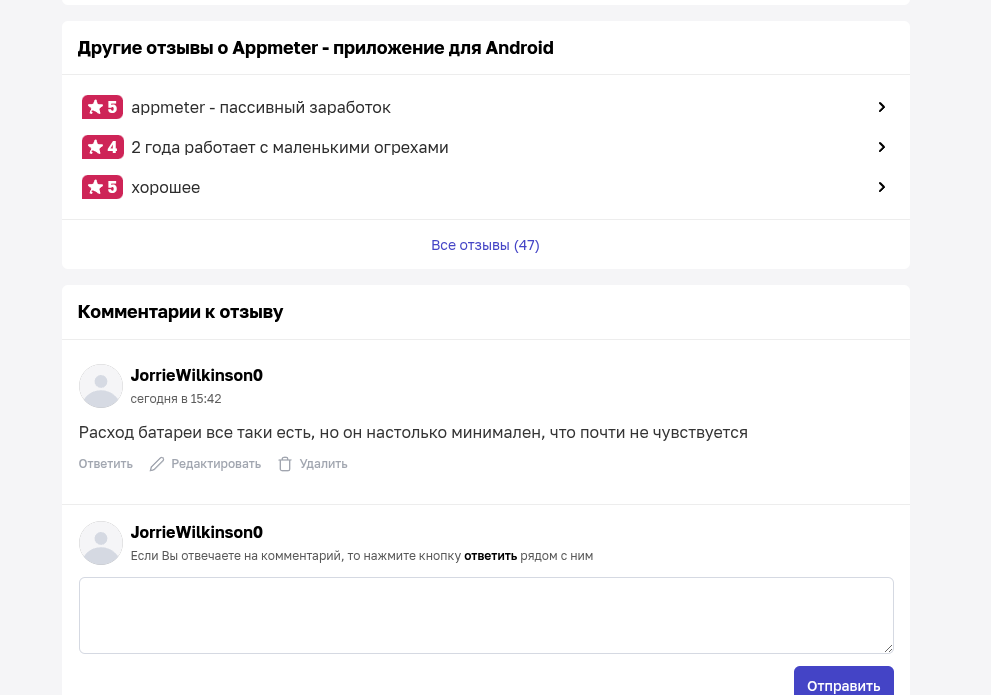The height and width of the screenshot is (695, 991).
Task: View 'Все отзывы (47)' link
Action: pyautogui.click(x=485, y=245)
